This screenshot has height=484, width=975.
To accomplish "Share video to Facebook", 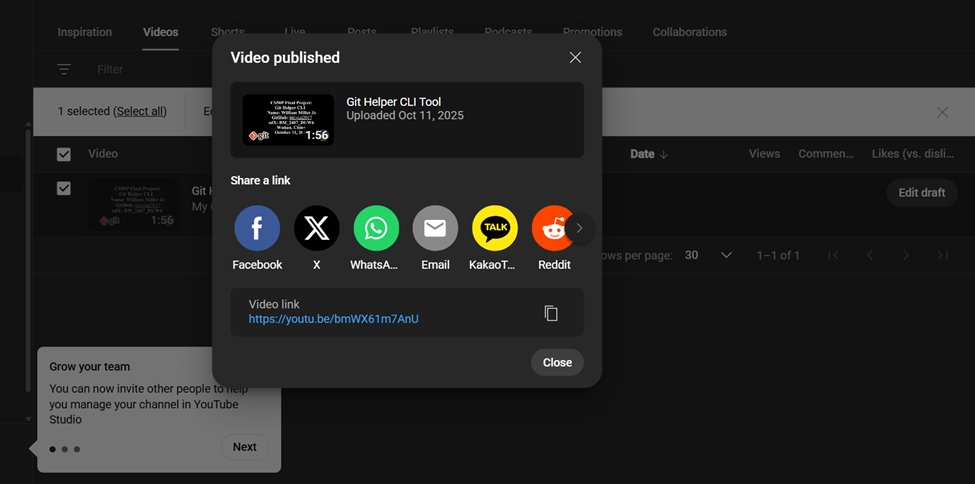I will pyautogui.click(x=257, y=228).
